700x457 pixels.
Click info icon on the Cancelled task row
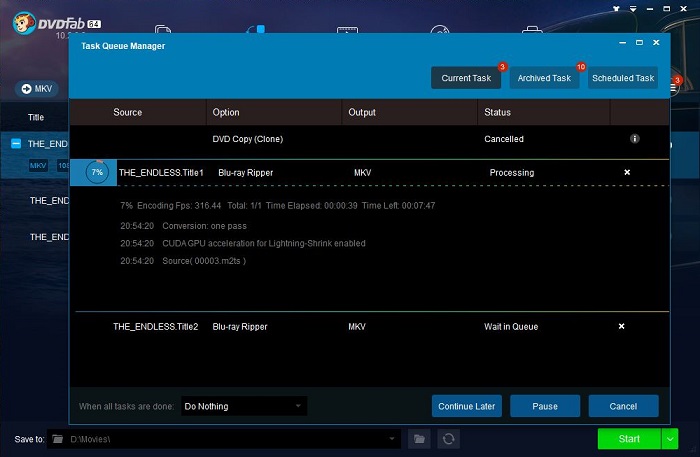[x=634, y=138]
